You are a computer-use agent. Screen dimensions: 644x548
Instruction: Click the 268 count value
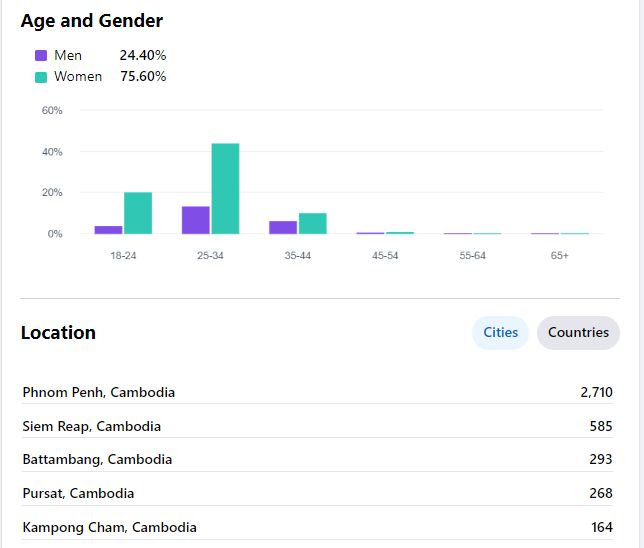click(601, 493)
